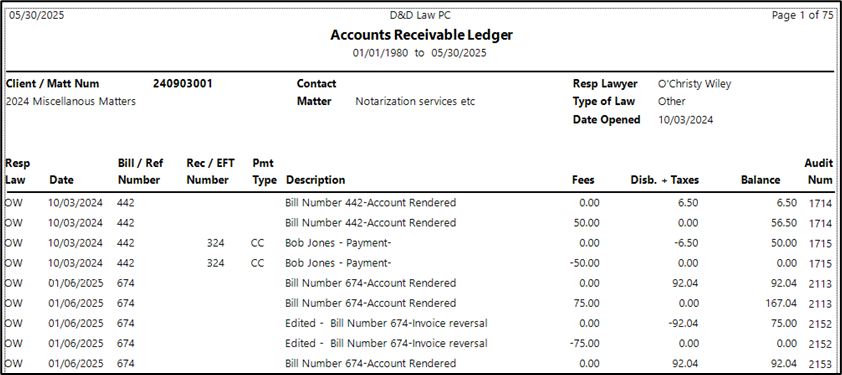Select first Bill Number 442-Account Rendered row
842x375 pixels.
click(419, 203)
